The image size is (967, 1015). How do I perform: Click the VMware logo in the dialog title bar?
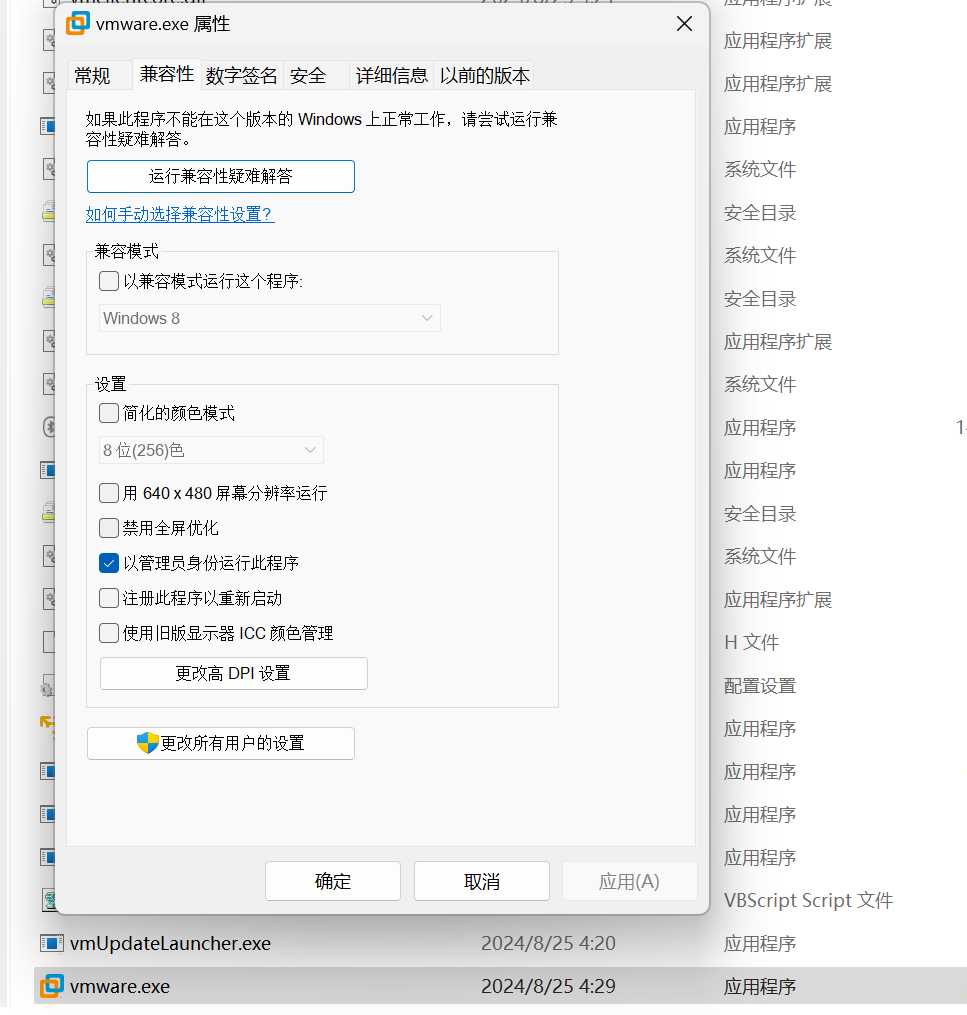point(77,23)
